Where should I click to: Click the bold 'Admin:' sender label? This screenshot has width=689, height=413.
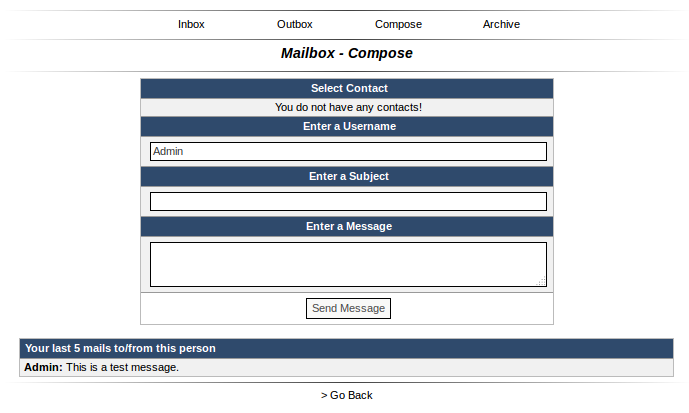pos(44,367)
